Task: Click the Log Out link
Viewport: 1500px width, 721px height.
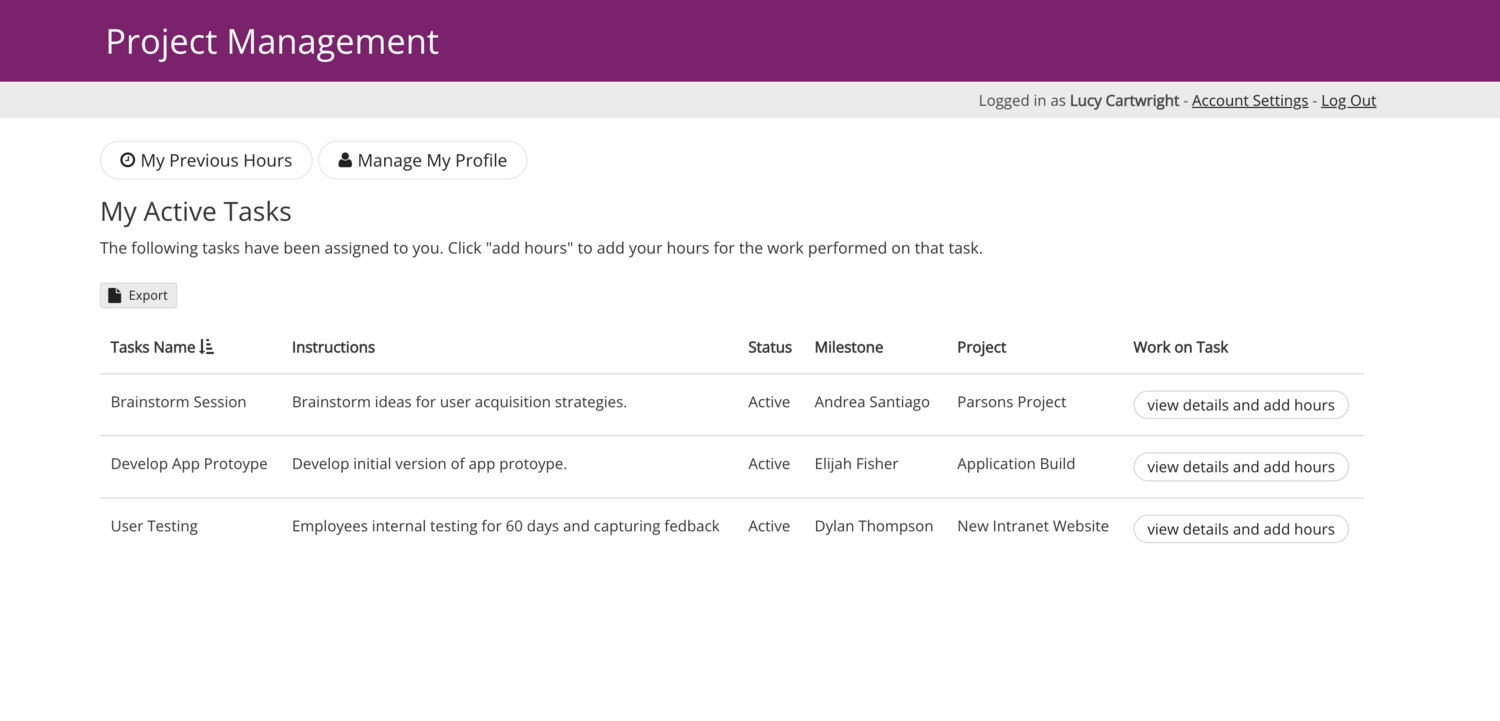Action: (1348, 100)
